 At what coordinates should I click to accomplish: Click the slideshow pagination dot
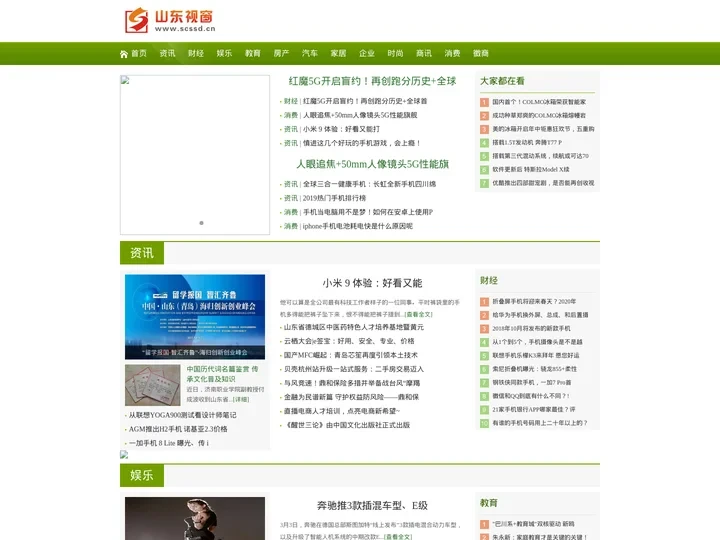click(x=201, y=223)
